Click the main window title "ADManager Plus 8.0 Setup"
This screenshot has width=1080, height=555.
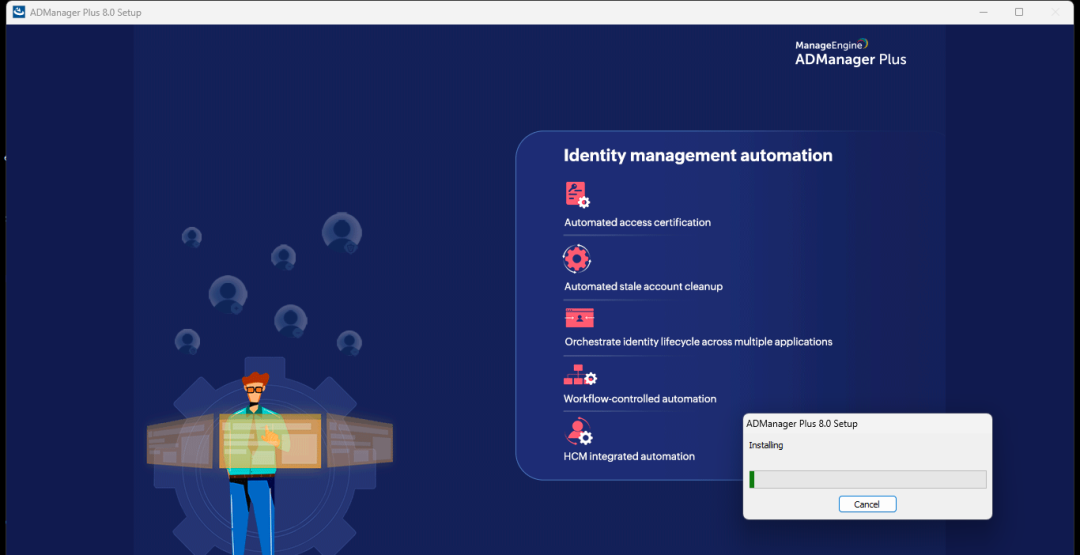click(85, 12)
